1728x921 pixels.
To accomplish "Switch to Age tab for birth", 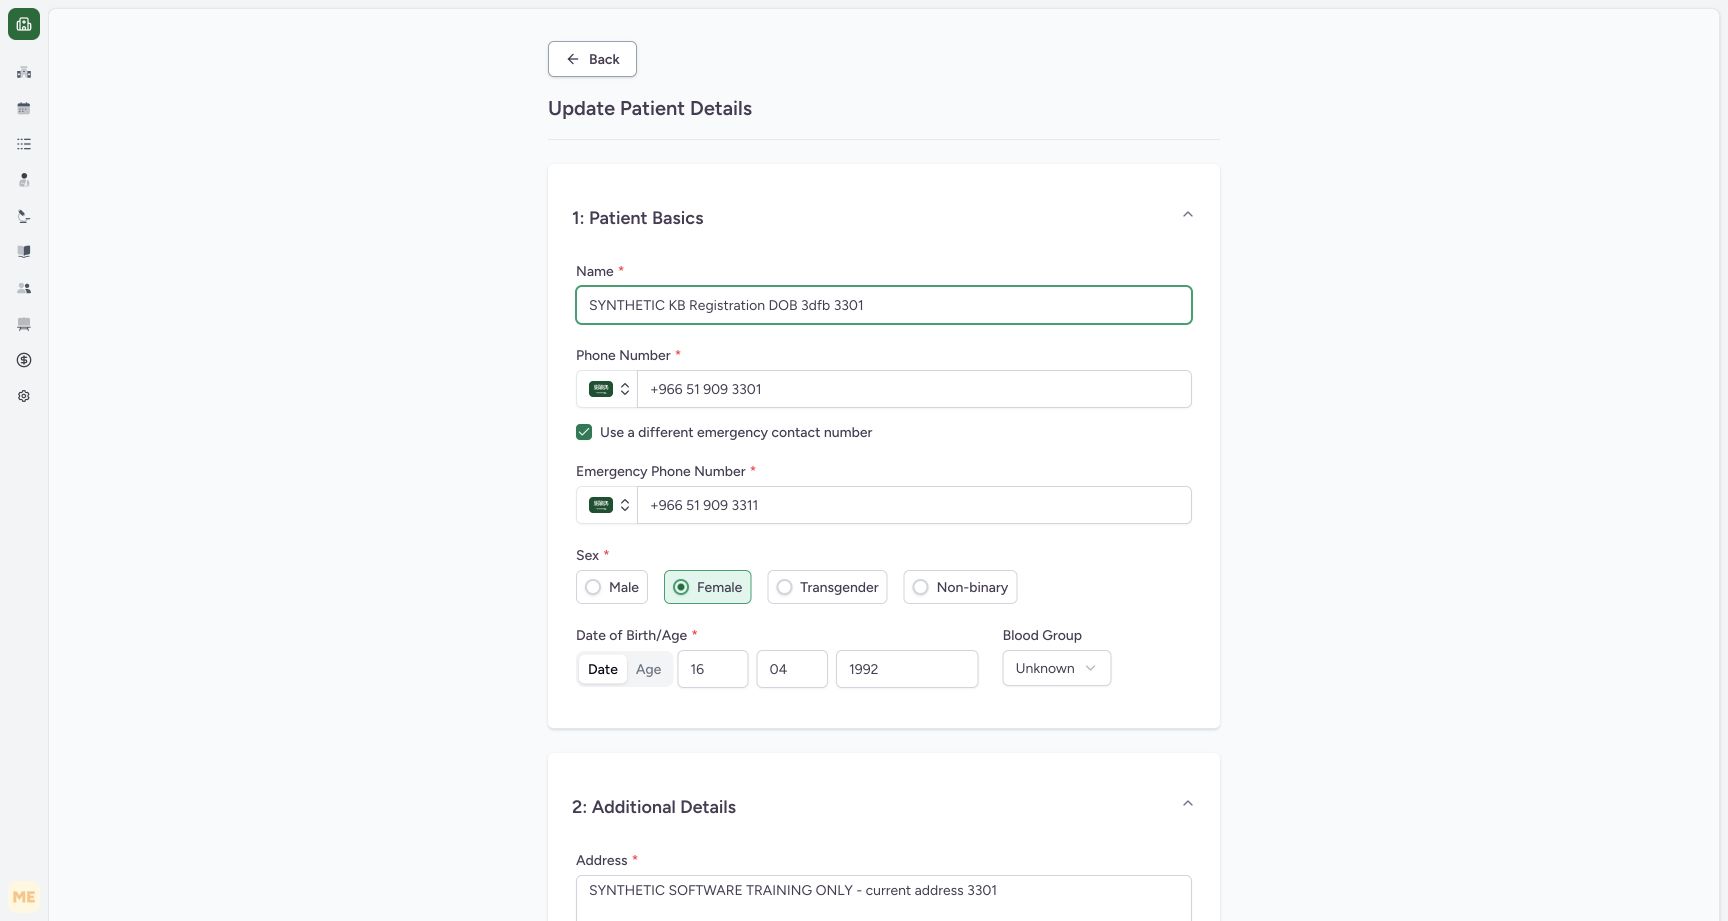I will [649, 669].
